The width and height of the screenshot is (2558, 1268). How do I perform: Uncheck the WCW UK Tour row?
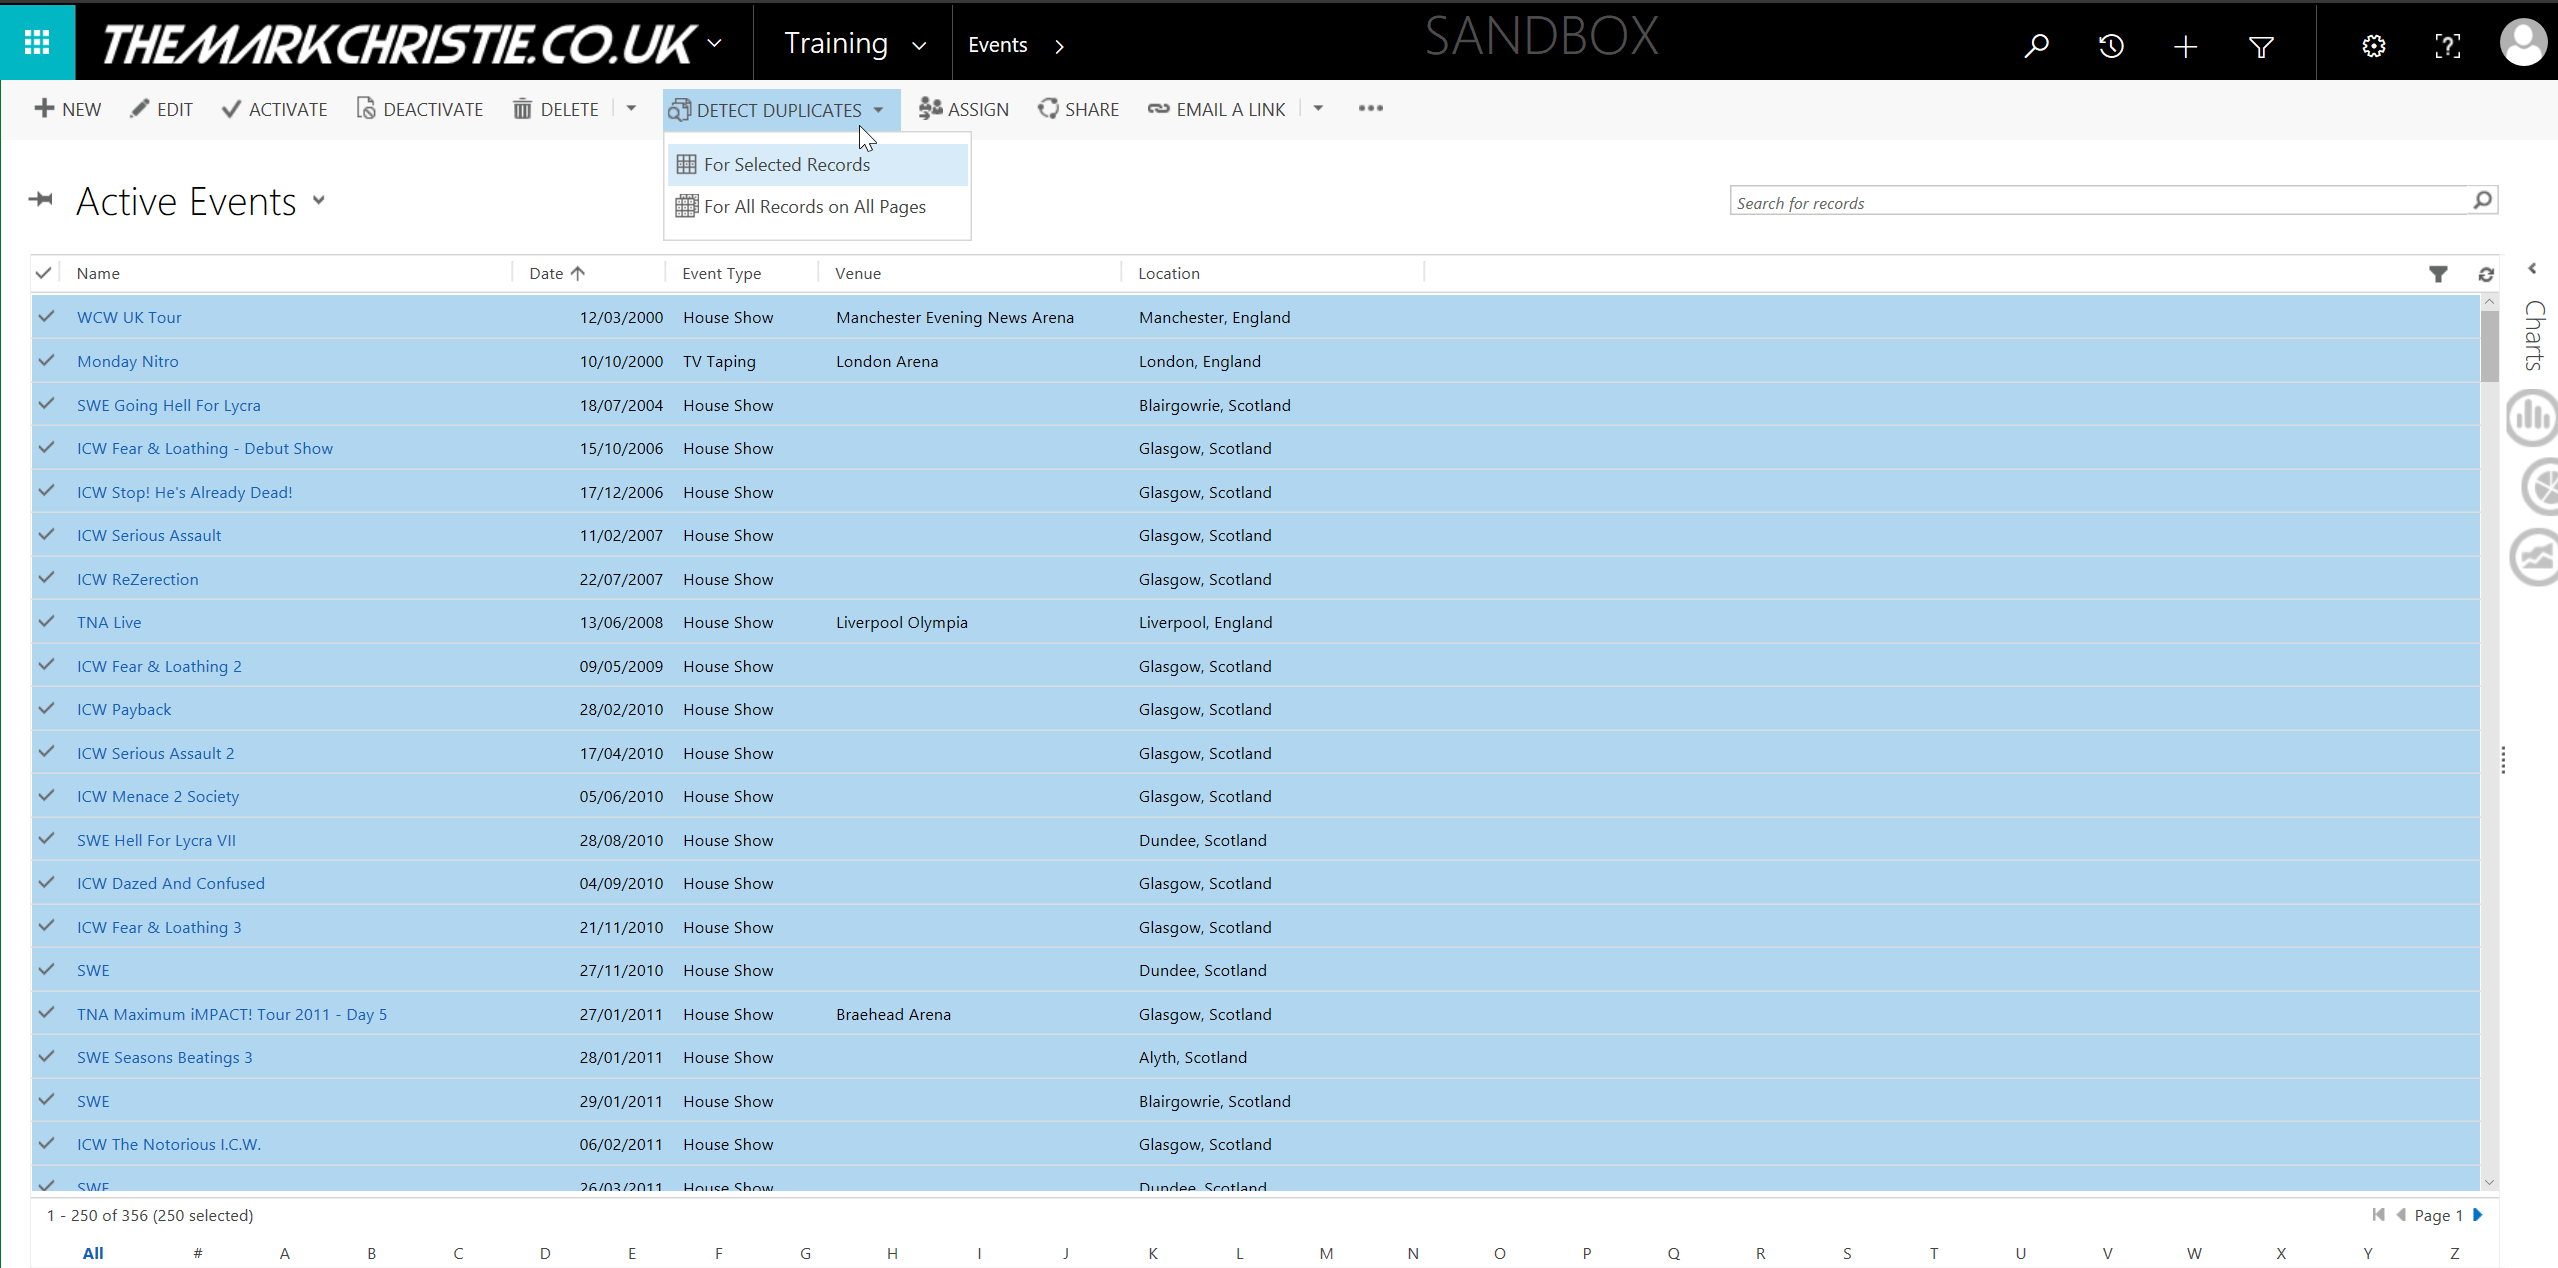(46, 316)
